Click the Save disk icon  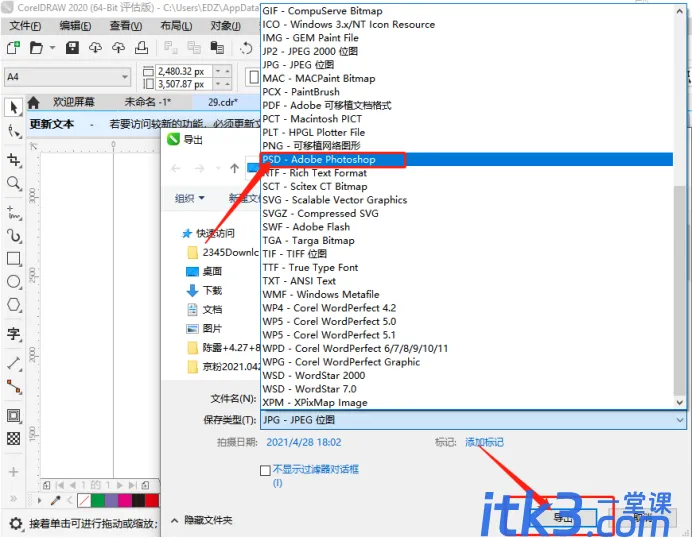tap(72, 47)
